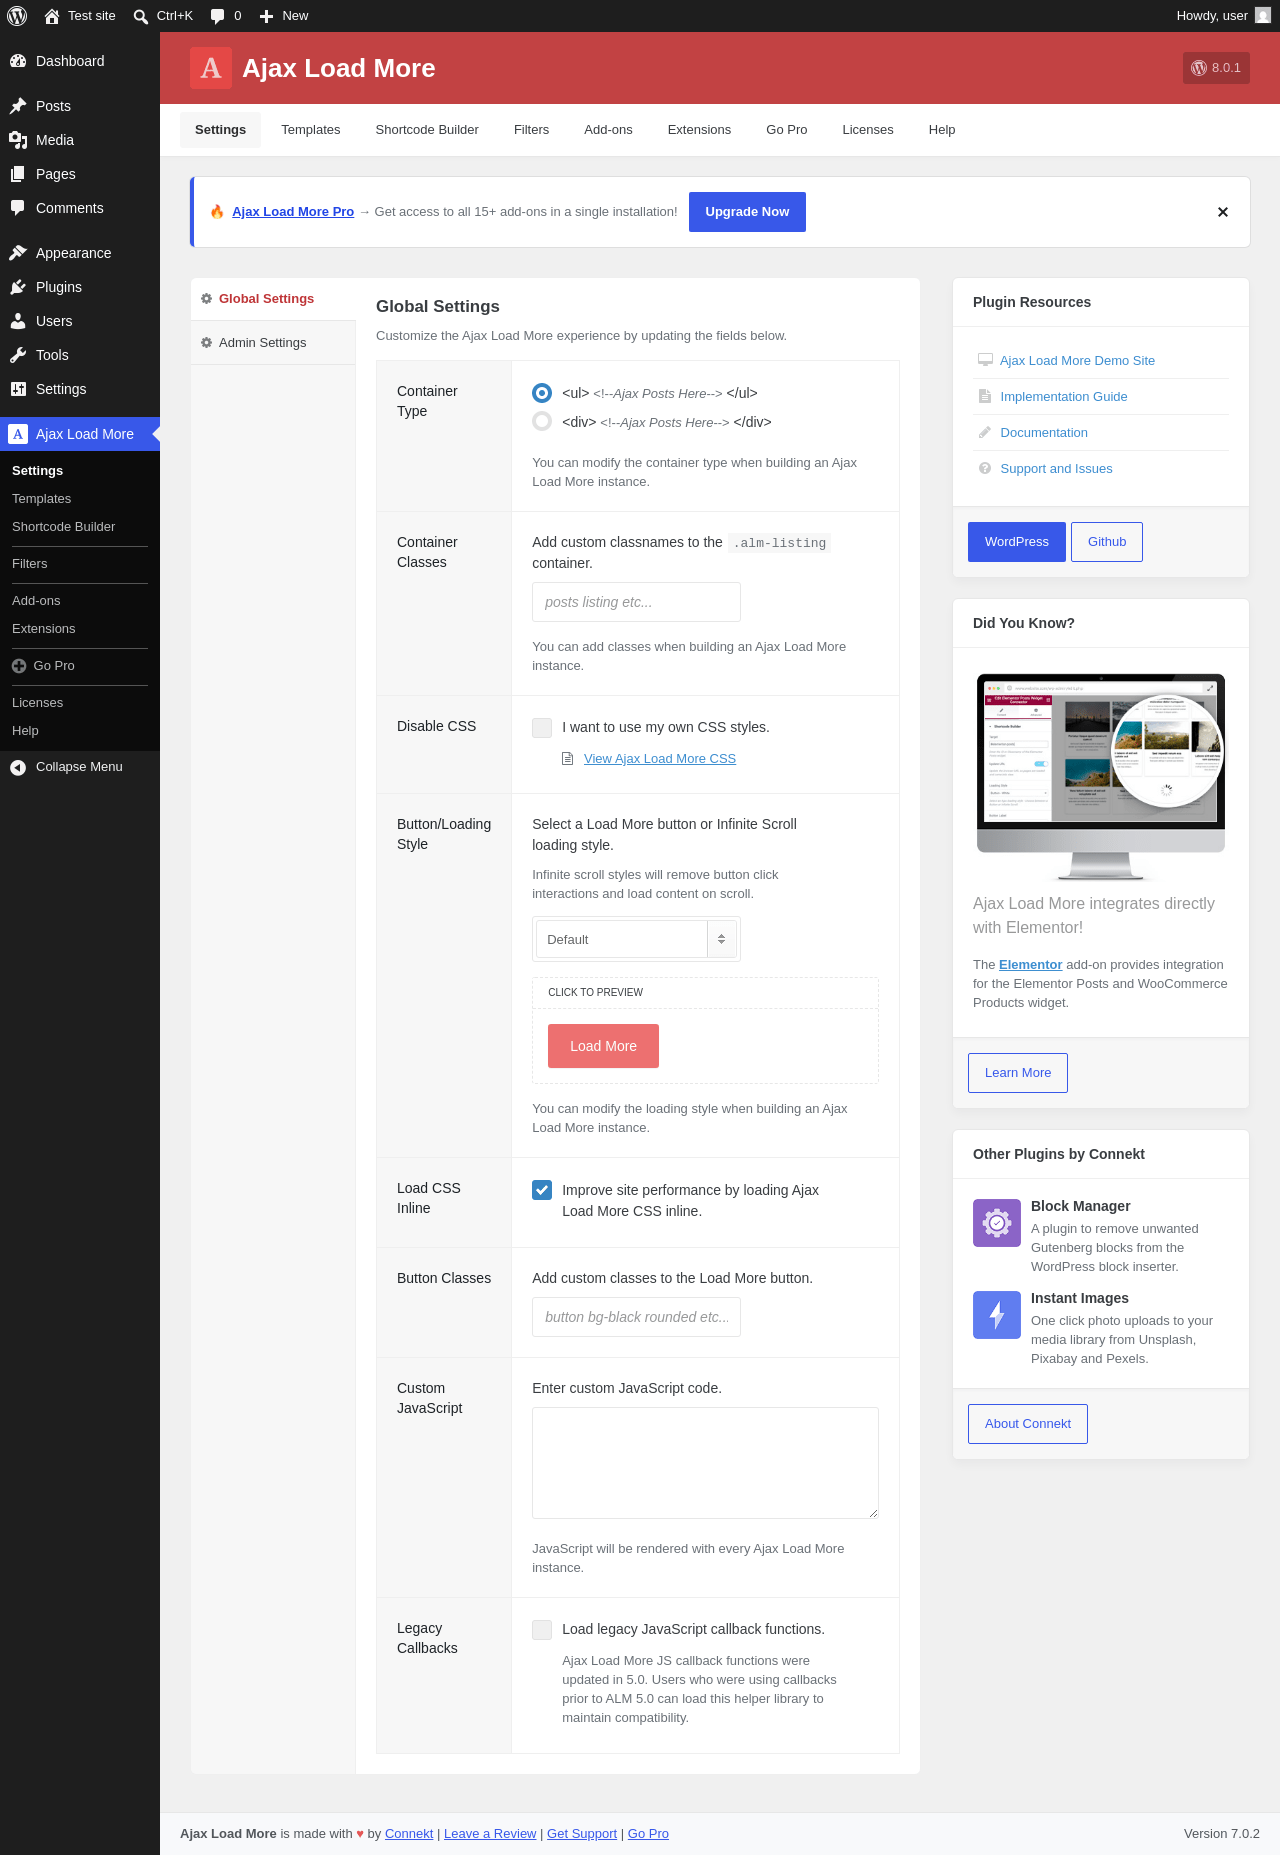Image resolution: width=1280 pixels, height=1855 pixels.
Task: Click the Collapse Menu arrow icon
Action: tap(18, 767)
